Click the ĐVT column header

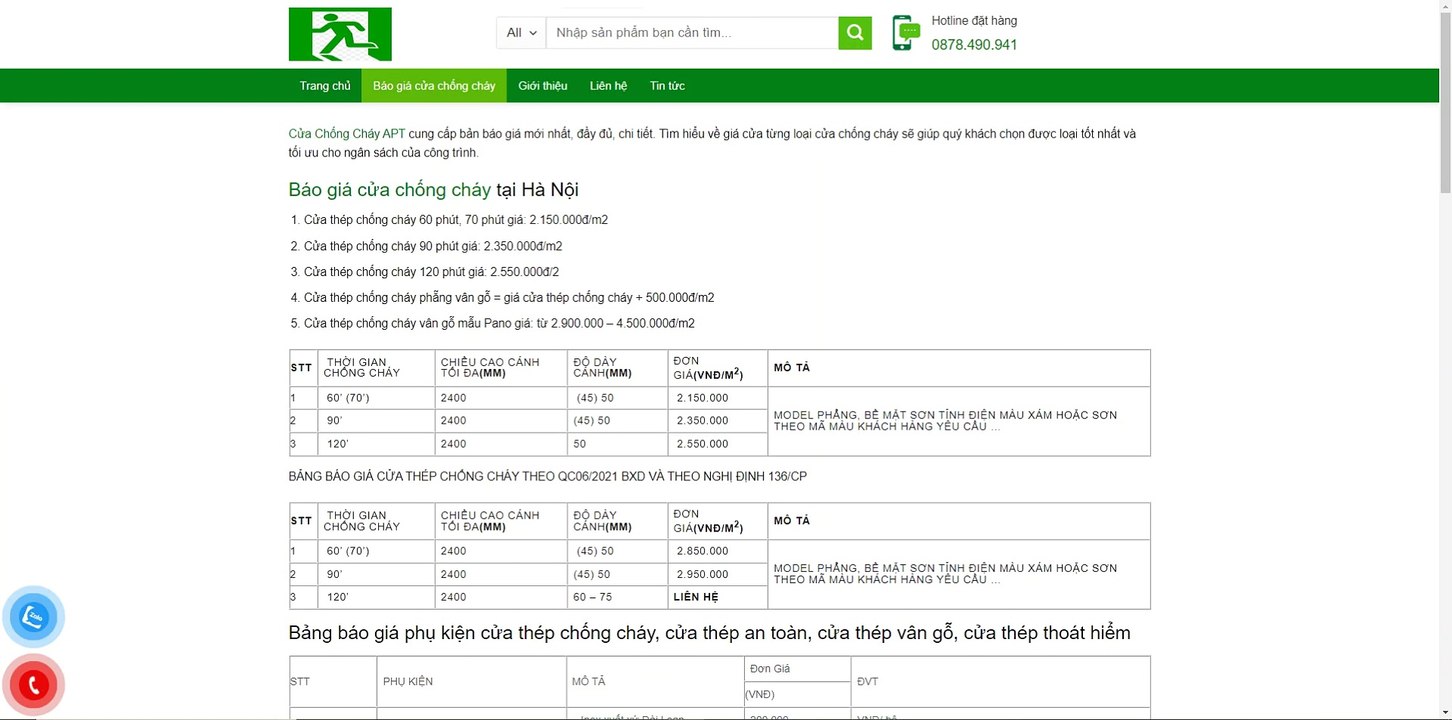pos(1000,682)
